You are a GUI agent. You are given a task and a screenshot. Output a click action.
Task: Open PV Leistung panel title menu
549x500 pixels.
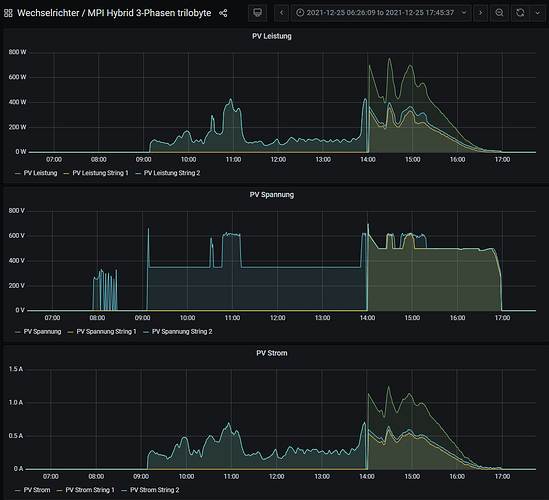[272, 36]
